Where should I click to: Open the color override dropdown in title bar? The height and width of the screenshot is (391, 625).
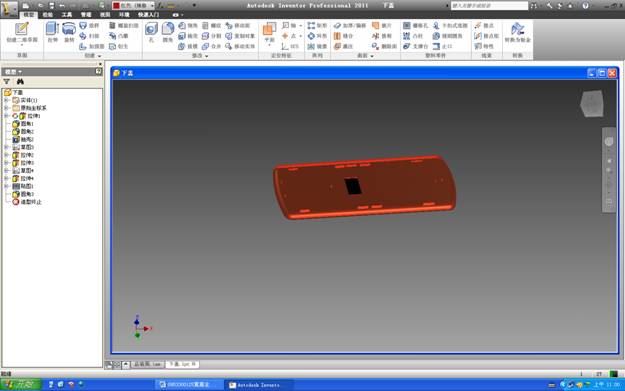152,6
